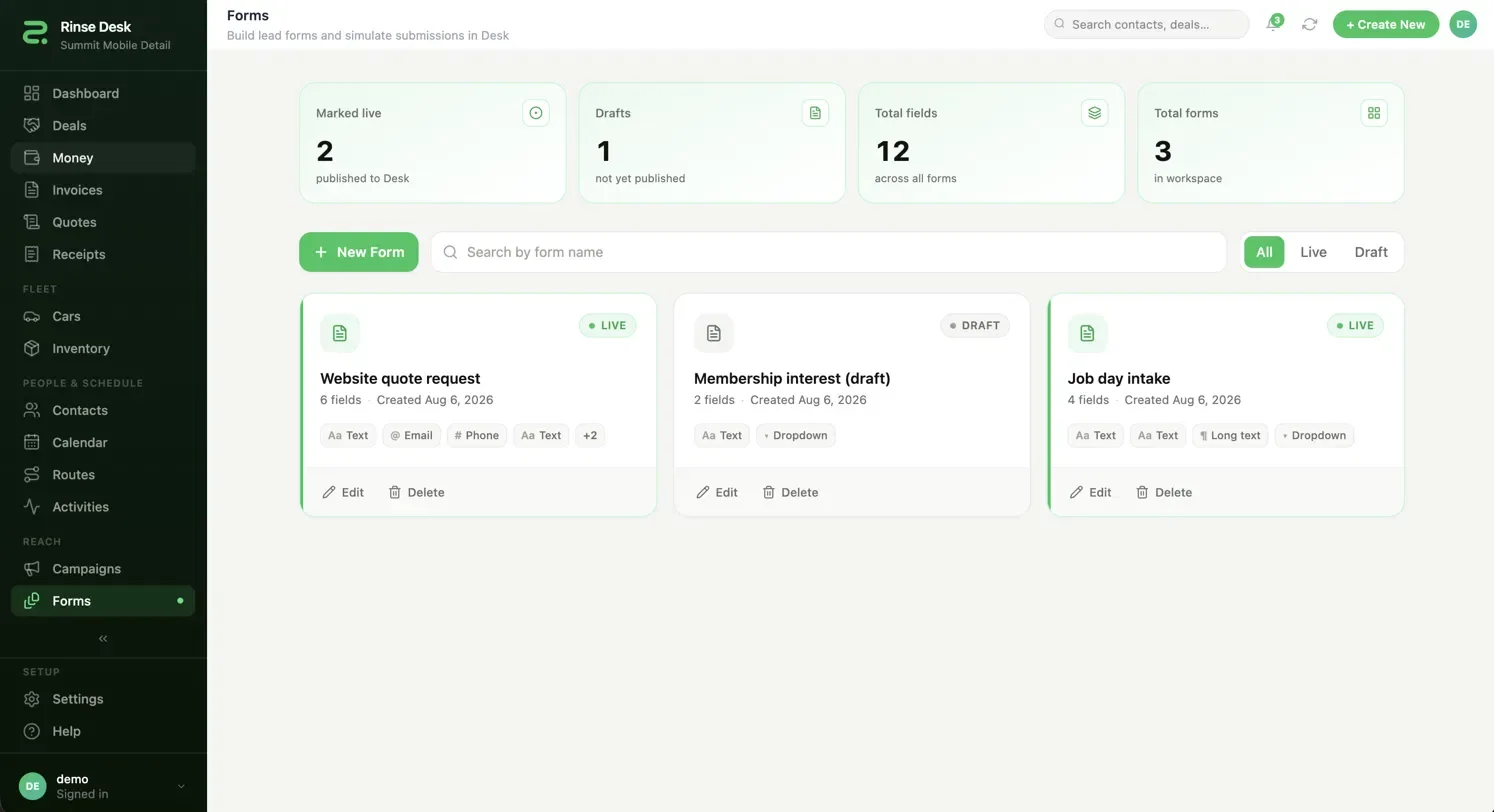Filter forms by Live
Image resolution: width=1494 pixels, height=812 pixels.
click(1313, 252)
